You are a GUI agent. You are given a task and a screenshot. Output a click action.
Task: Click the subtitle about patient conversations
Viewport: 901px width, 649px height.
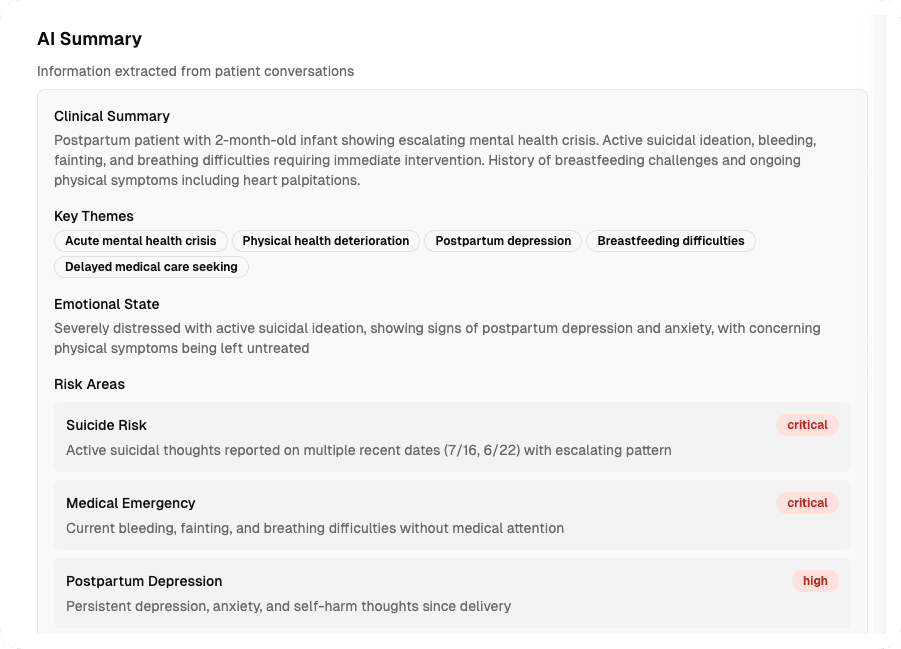(195, 71)
